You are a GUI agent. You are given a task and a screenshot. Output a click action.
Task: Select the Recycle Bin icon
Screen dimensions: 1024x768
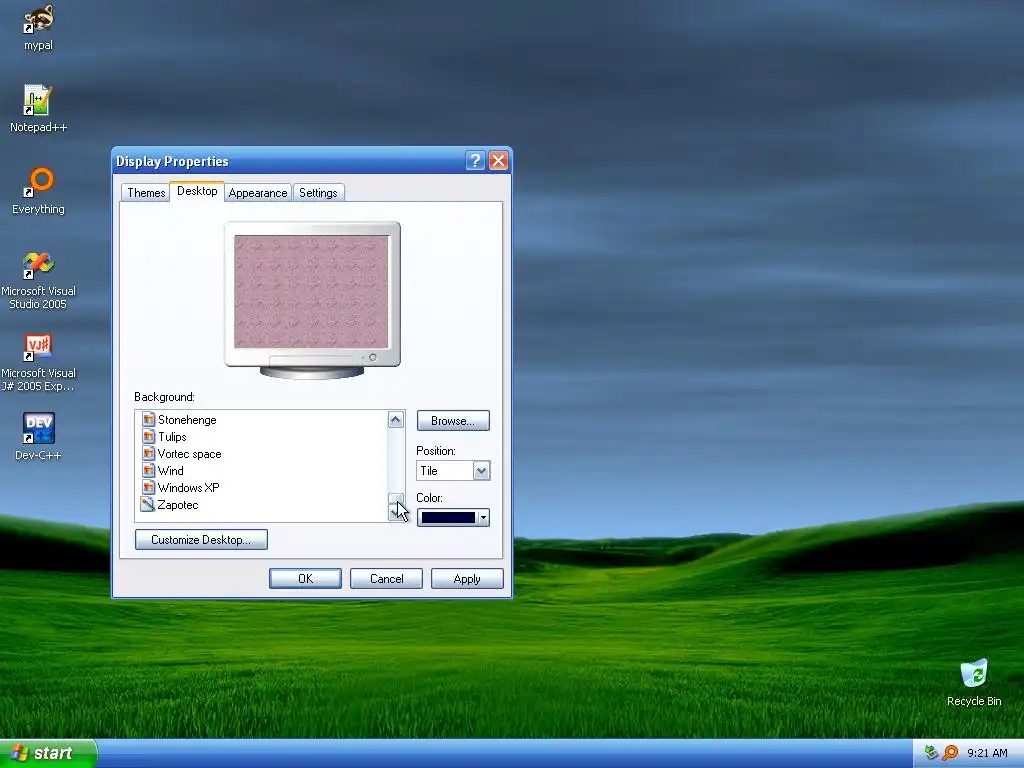974,673
